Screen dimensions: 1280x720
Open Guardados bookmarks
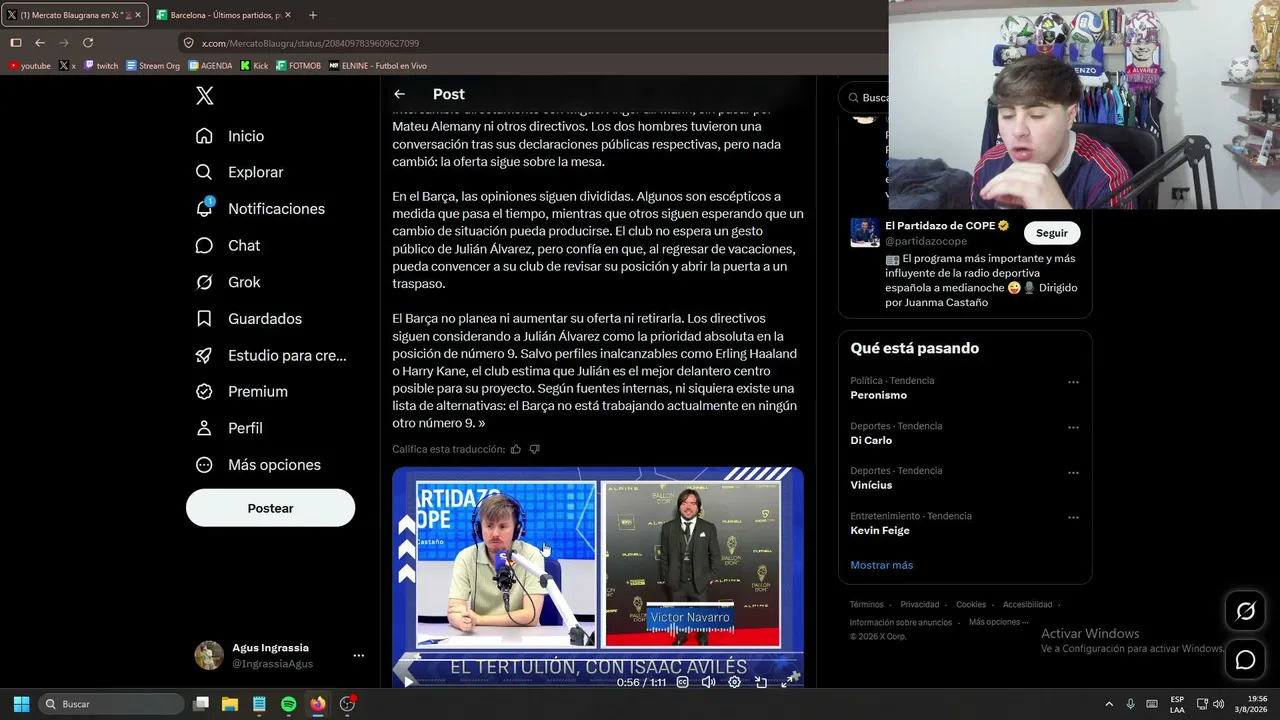coord(249,318)
